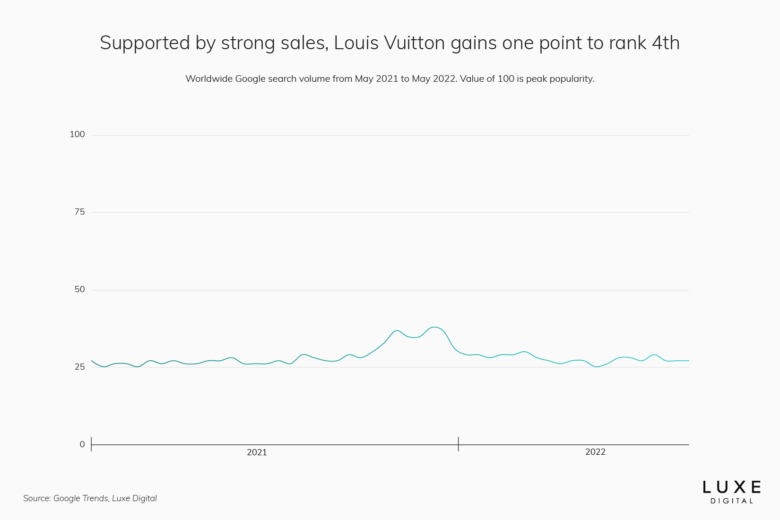780x520 pixels.
Task: Select the 2021 label on the x-axis
Action: [x=257, y=453]
